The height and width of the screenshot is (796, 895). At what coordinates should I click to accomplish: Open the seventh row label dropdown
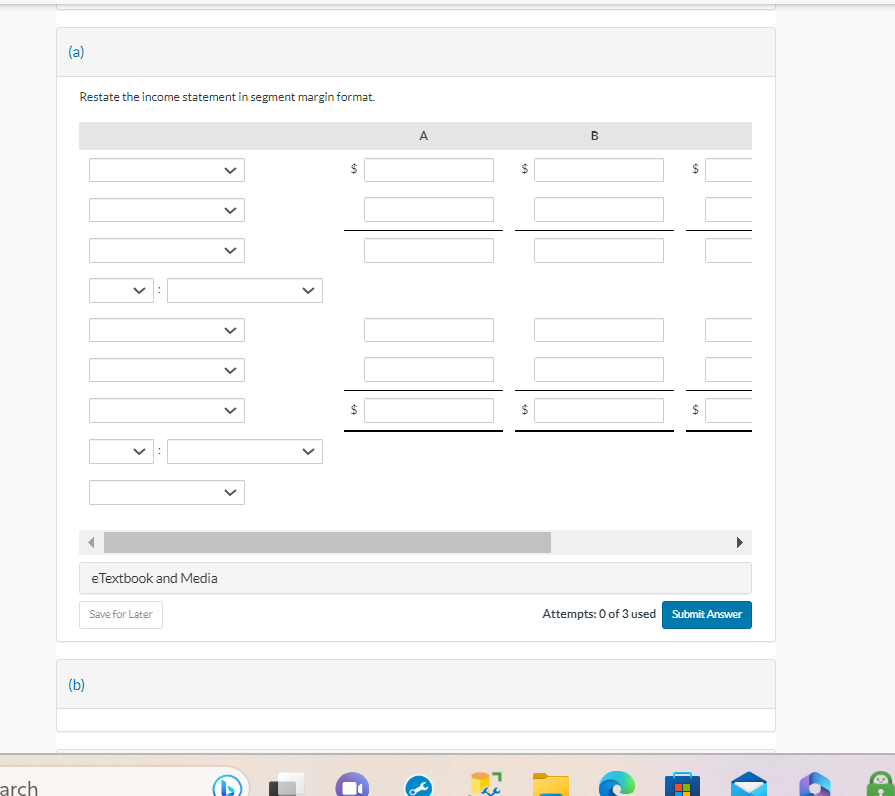(167, 410)
